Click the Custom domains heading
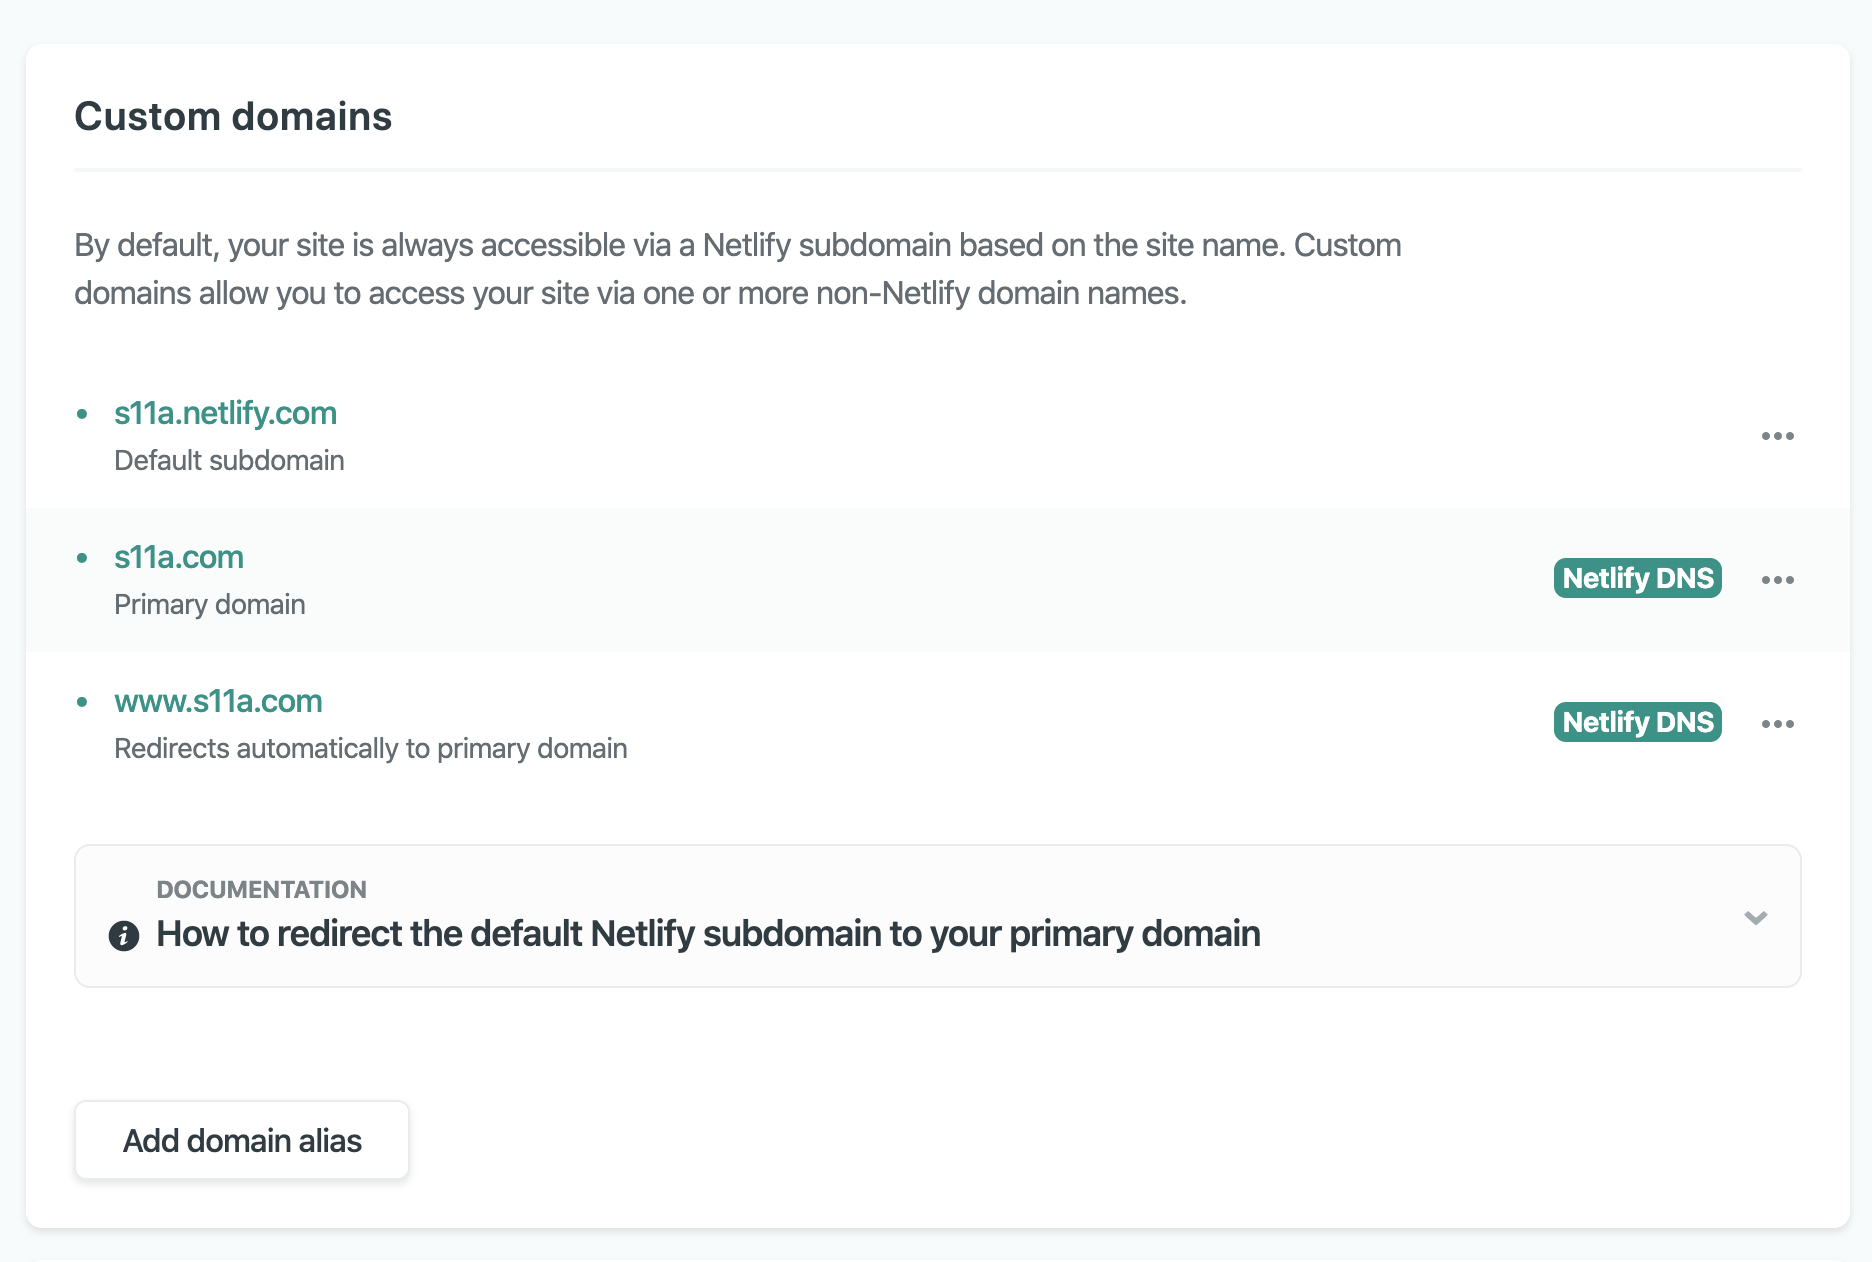The width and height of the screenshot is (1872, 1262). (233, 116)
